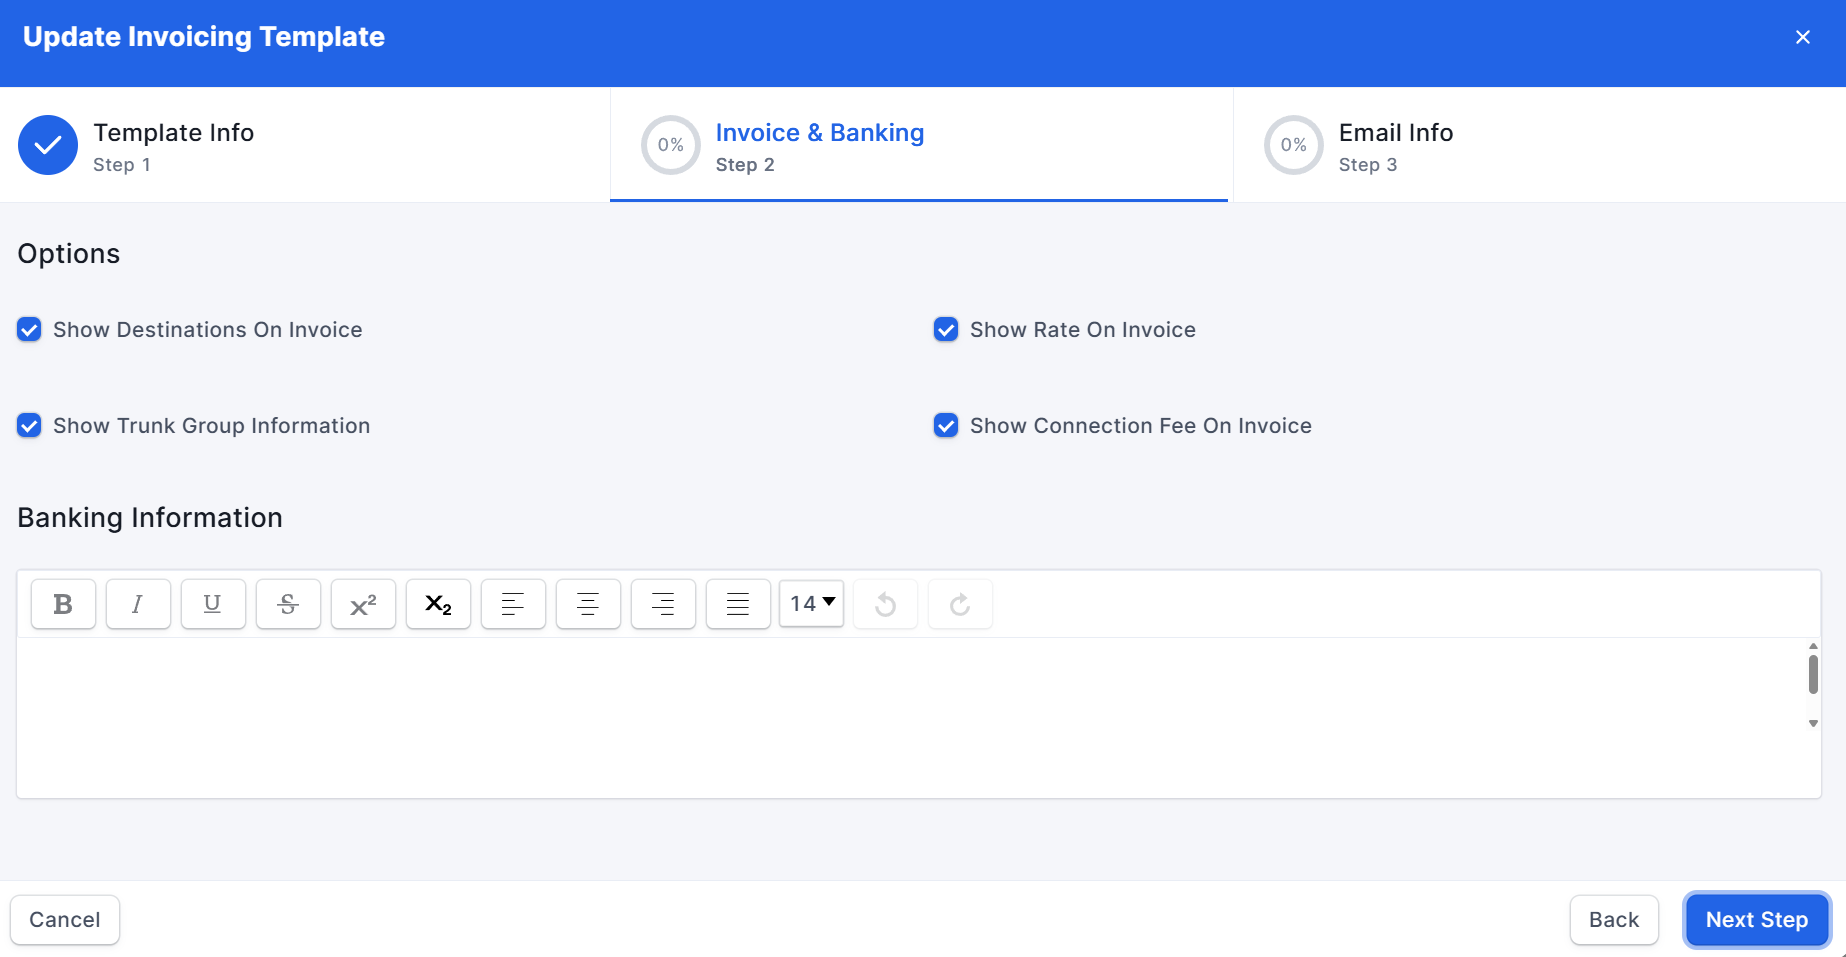
Task: Toggle superscript formatting
Action: point(363,604)
